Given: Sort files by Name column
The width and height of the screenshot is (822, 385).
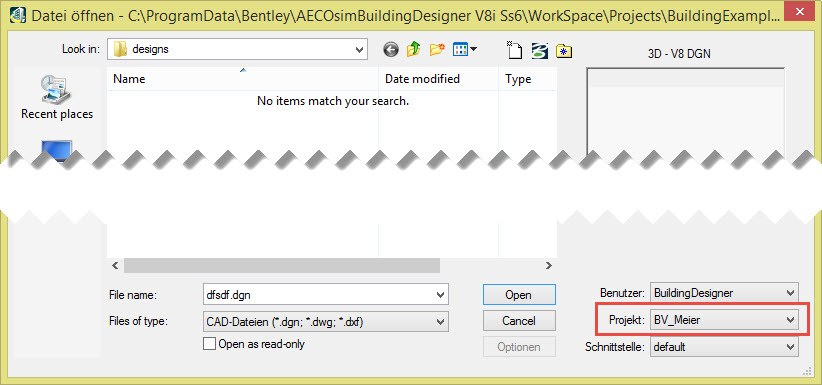Looking at the screenshot, I should pos(242,79).
